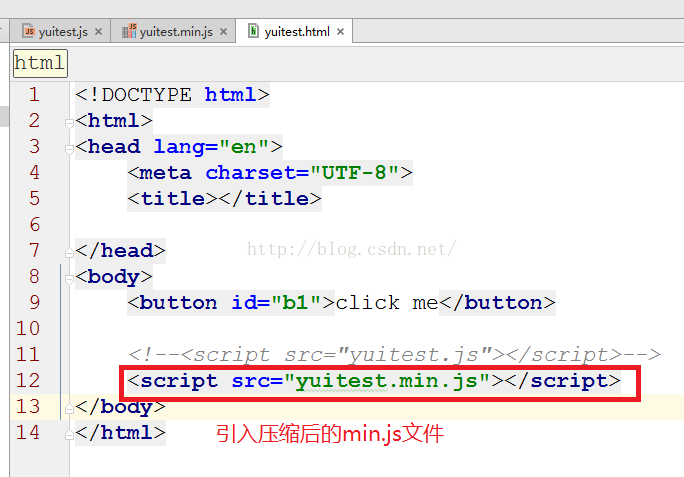This screenshot has height=477, width=684.
Task: Click the lang="en" attribute text
Action: tap(211, 147)
